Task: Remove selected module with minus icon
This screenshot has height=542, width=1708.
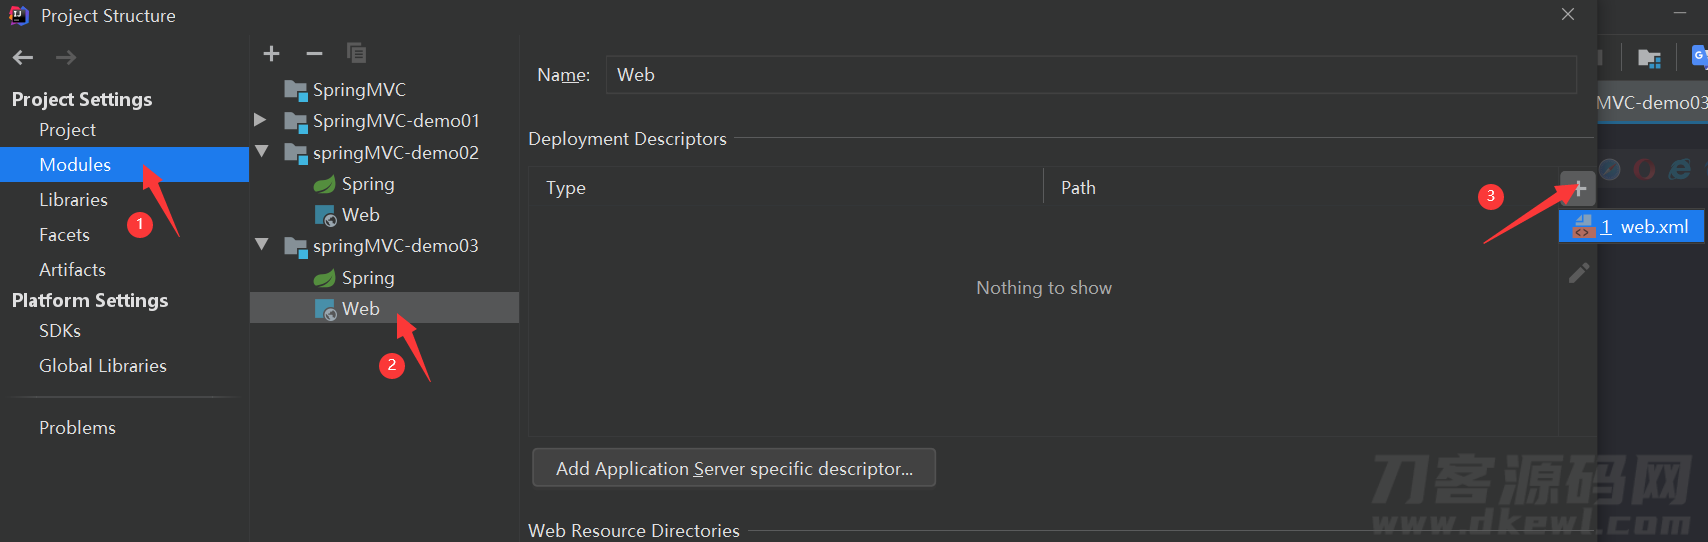Action: point(314,53)
